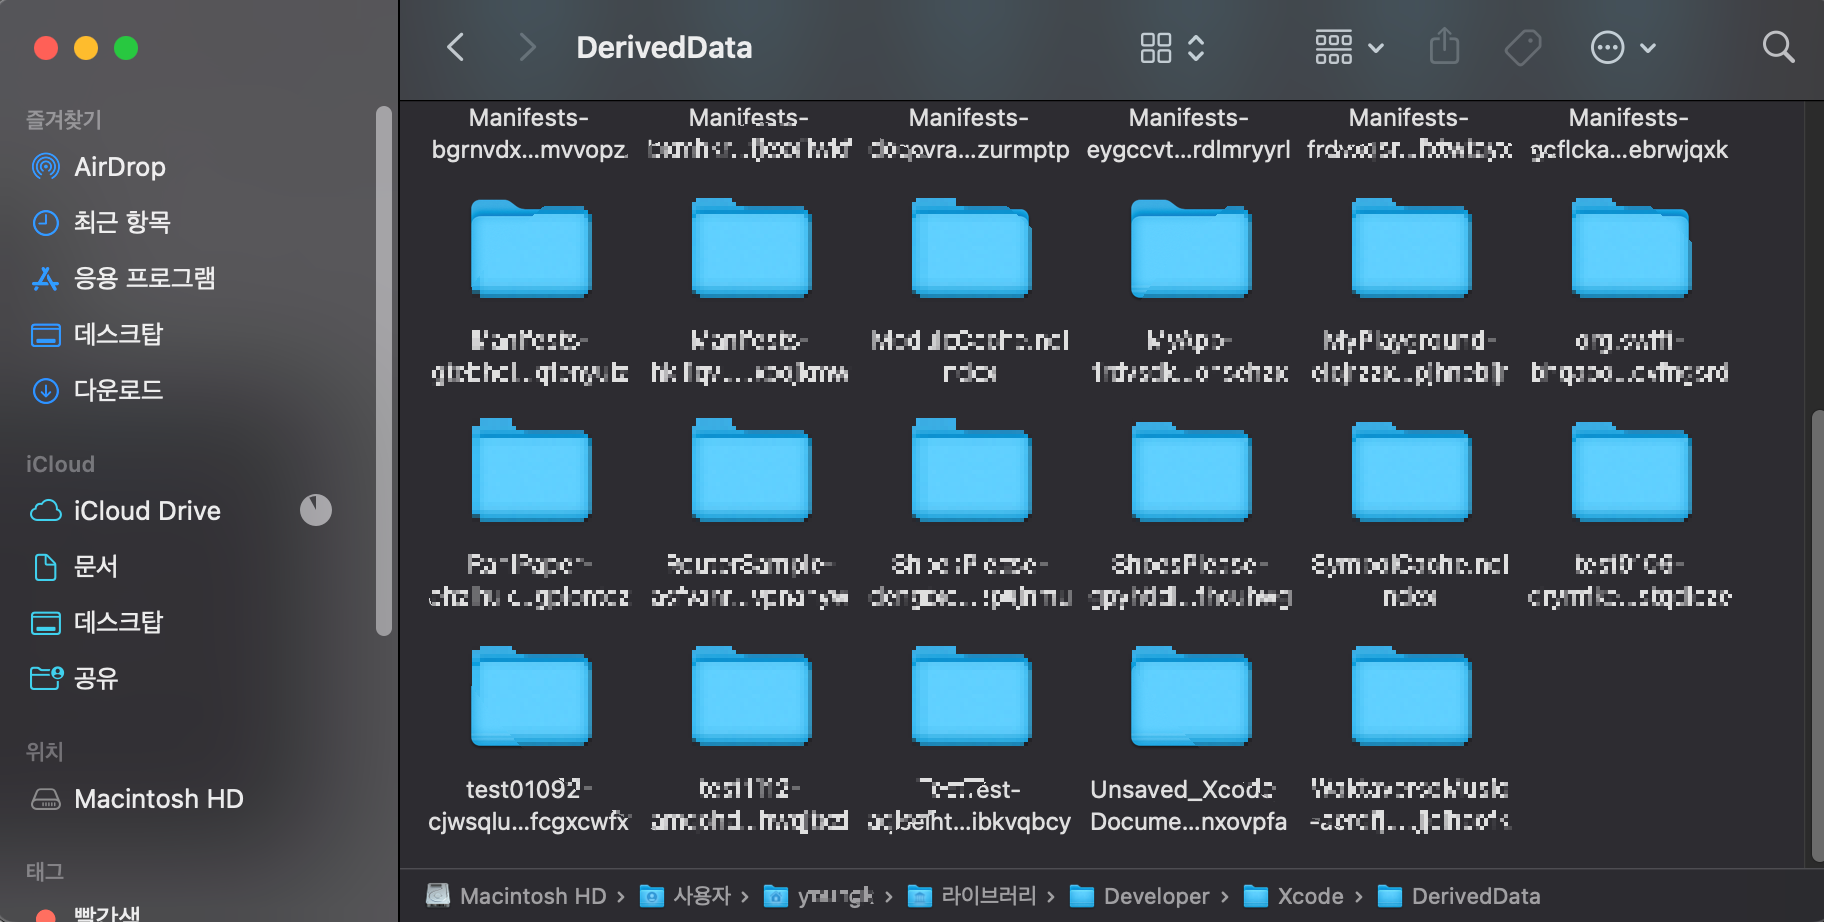The width and height of the screenshot is (1824, 922).
Task: Select the Manifests-eygccvt...rdlmryyrl label
Action: 1189,133
